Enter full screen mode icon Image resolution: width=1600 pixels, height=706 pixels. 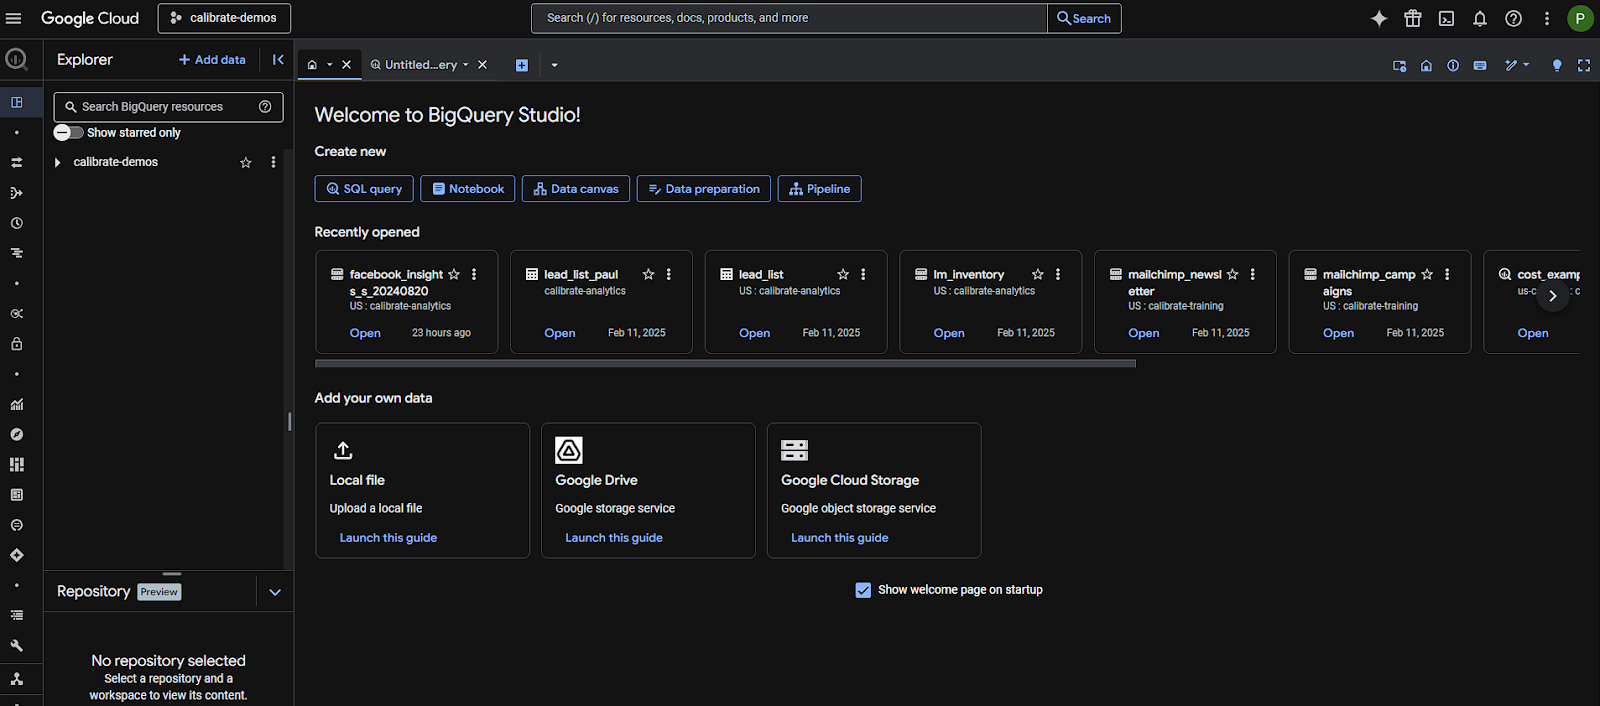(1584, 65)
